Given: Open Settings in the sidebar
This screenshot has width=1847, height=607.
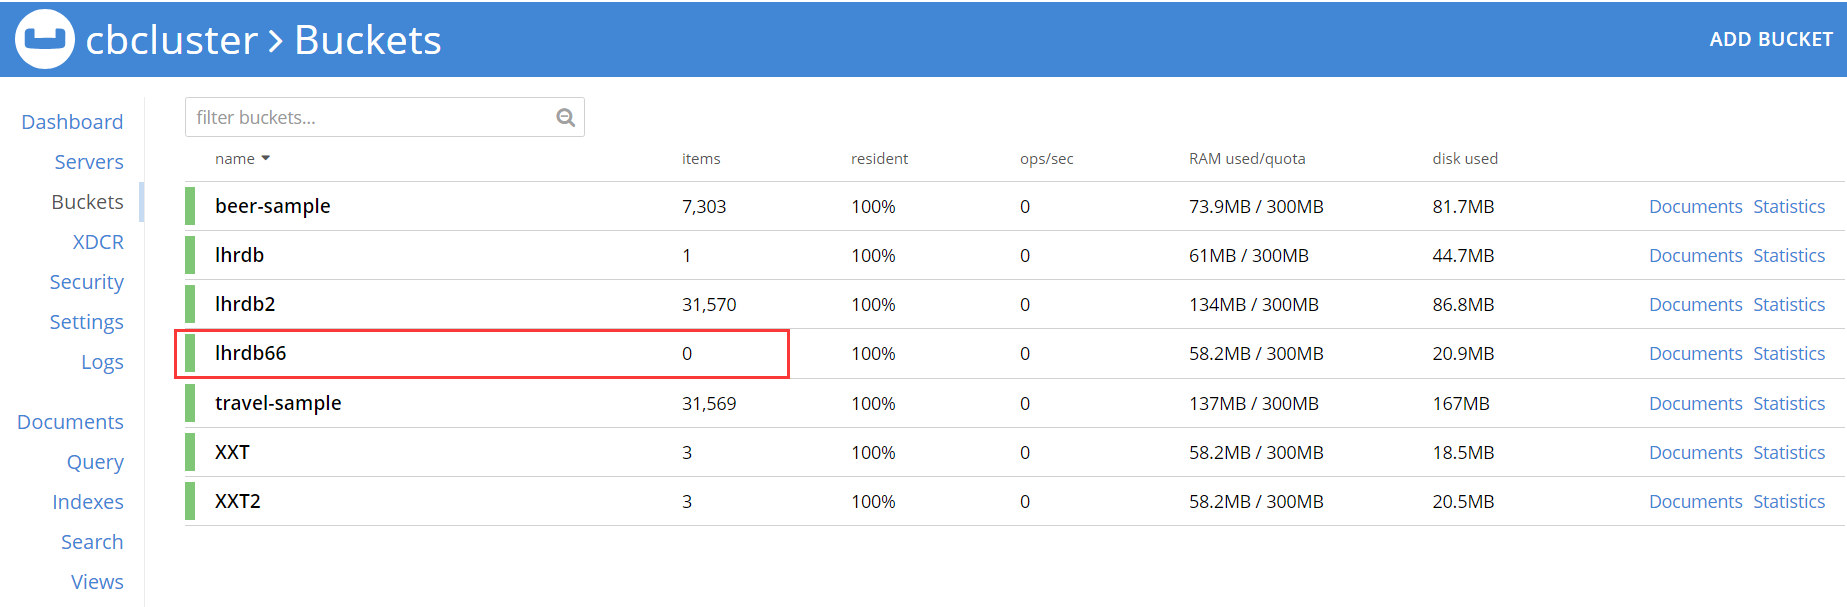Looking at the screenshot, I should coord(87,322).
